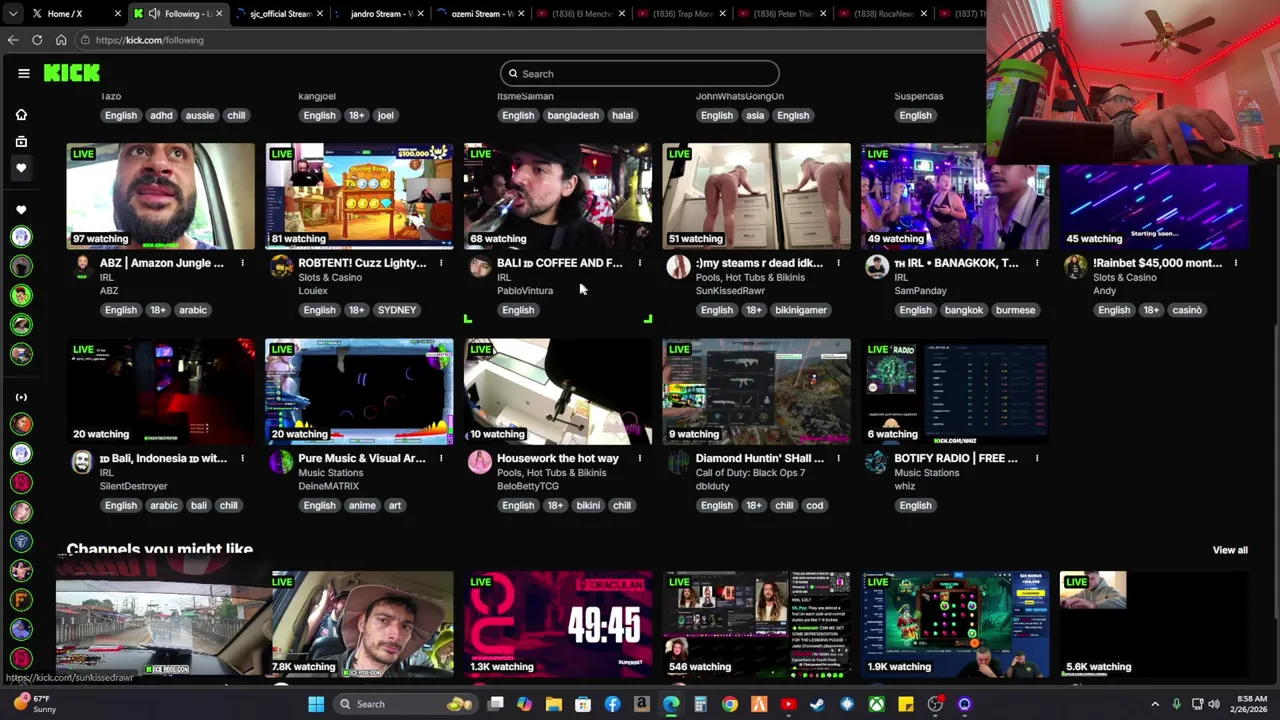
Task: Open the 49:45 countdown stream thumbnail
Action: pyautogui.click(x=558, y=624)
